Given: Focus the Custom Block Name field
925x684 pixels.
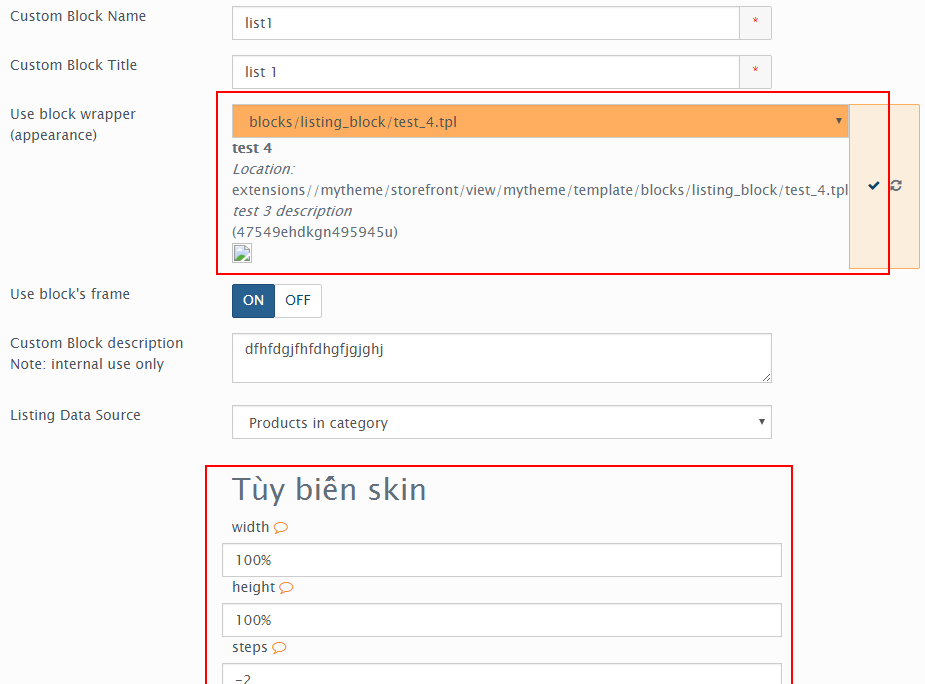Looking at the screenshot, I should point(486,23).
